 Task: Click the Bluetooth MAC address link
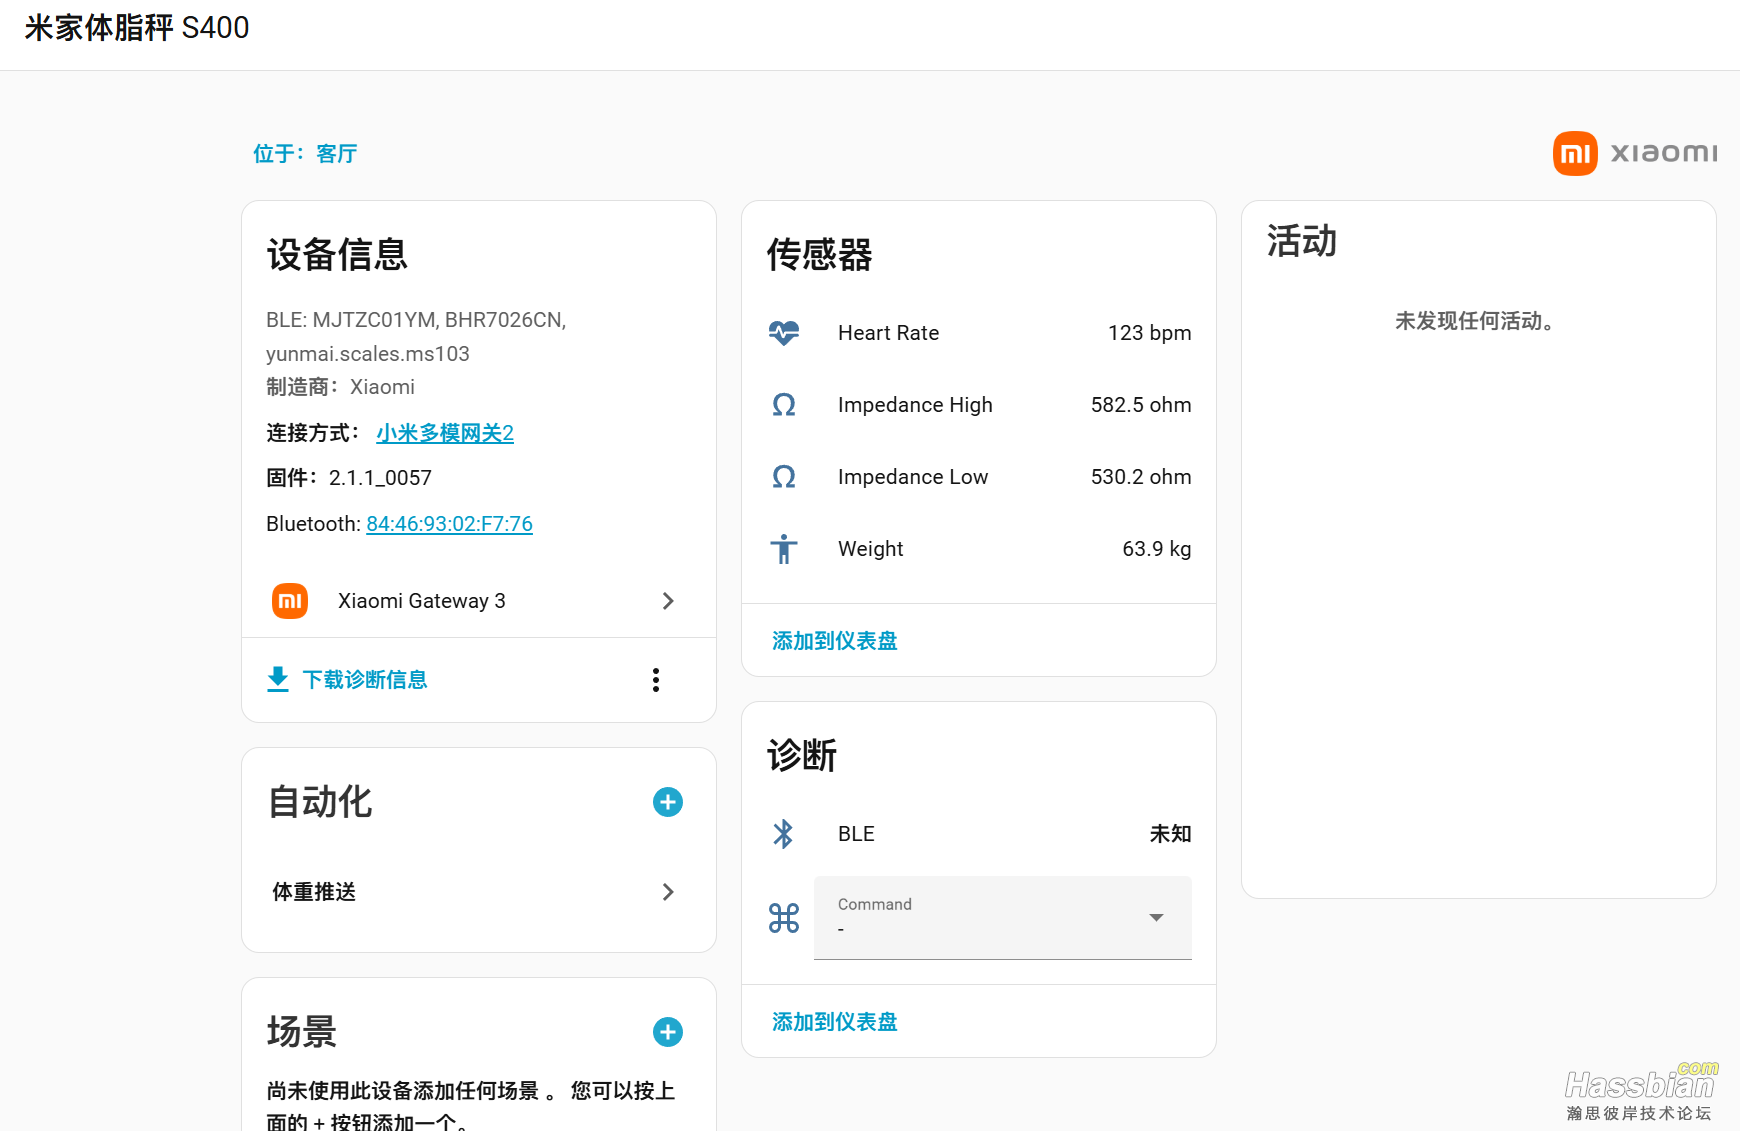coord(449,524)
